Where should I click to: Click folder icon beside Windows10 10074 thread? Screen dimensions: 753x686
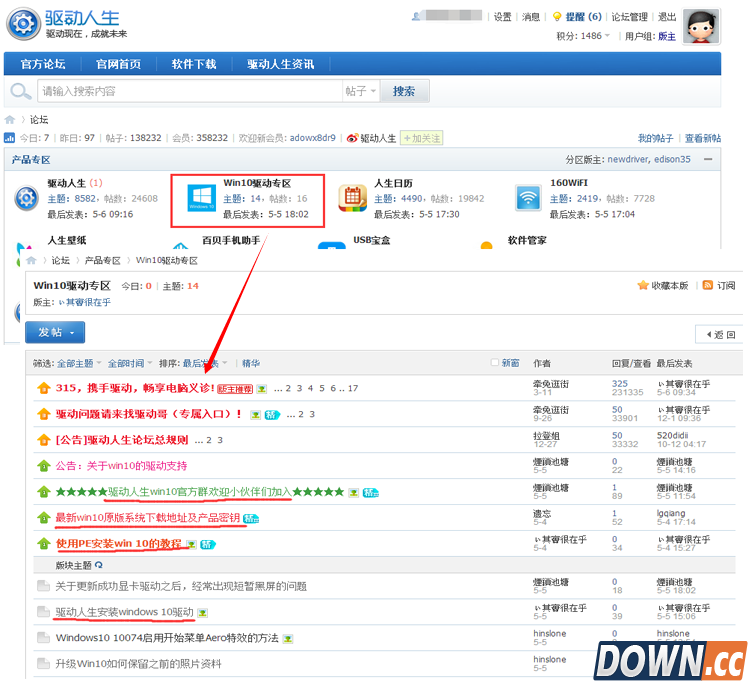point(44,637)
